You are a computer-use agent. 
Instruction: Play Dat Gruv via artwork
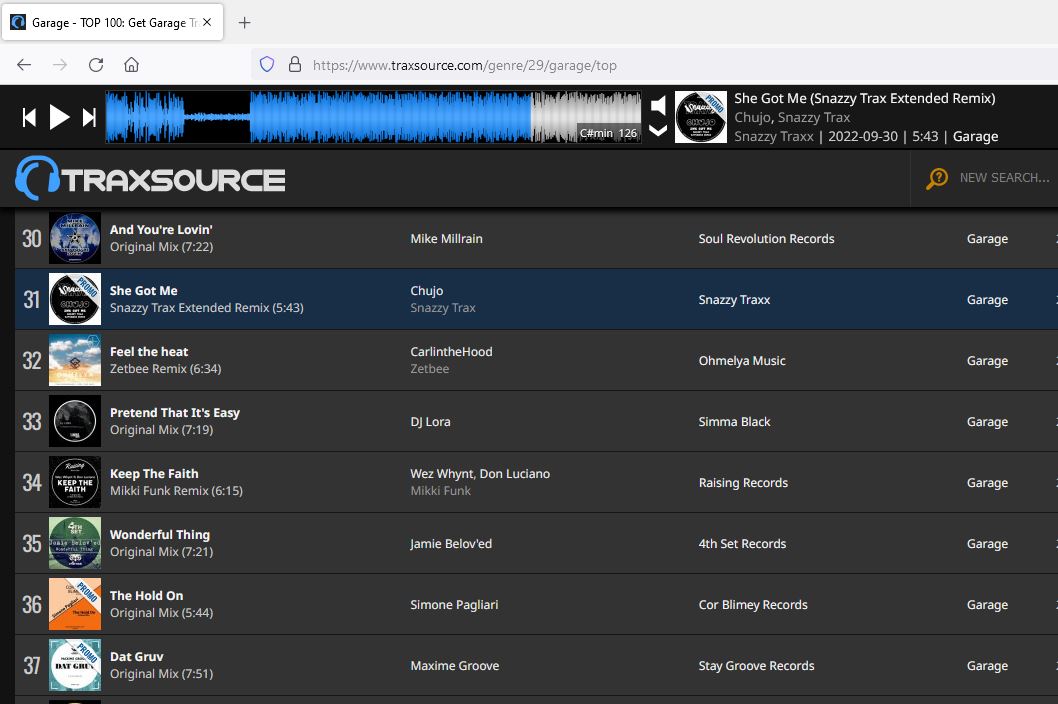pyautogui.click(x=75, y=665)
